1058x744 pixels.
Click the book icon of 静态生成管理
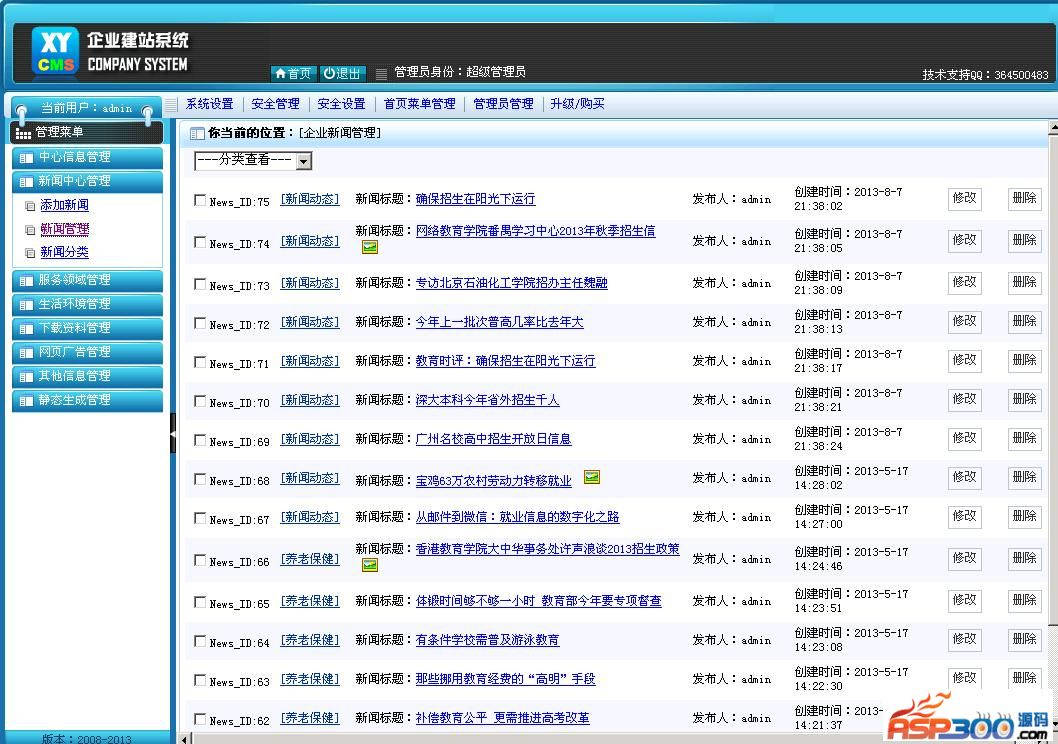26,401
